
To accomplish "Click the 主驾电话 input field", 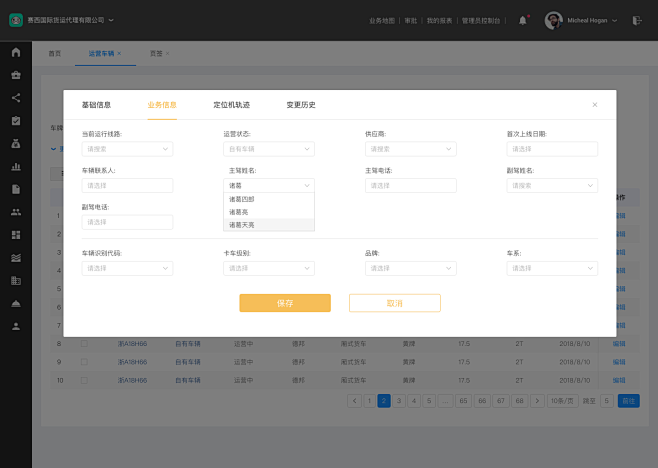I will 411,186.
